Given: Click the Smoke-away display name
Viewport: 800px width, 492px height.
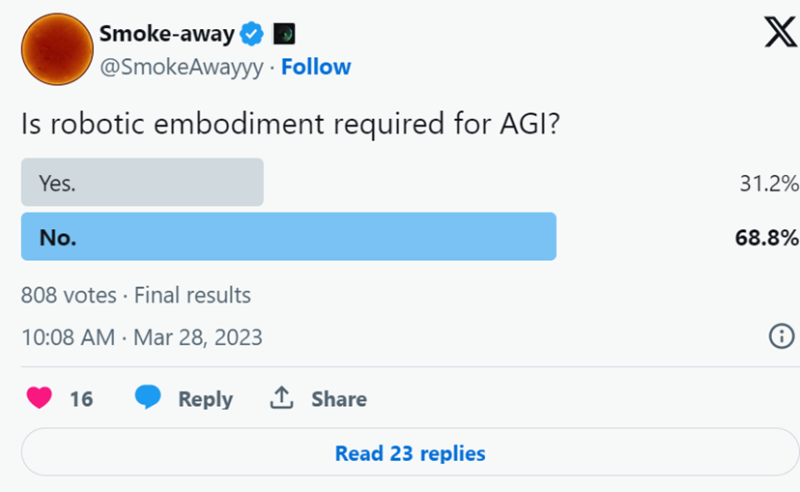Looking at the screenshot, I should coord(166,34).
